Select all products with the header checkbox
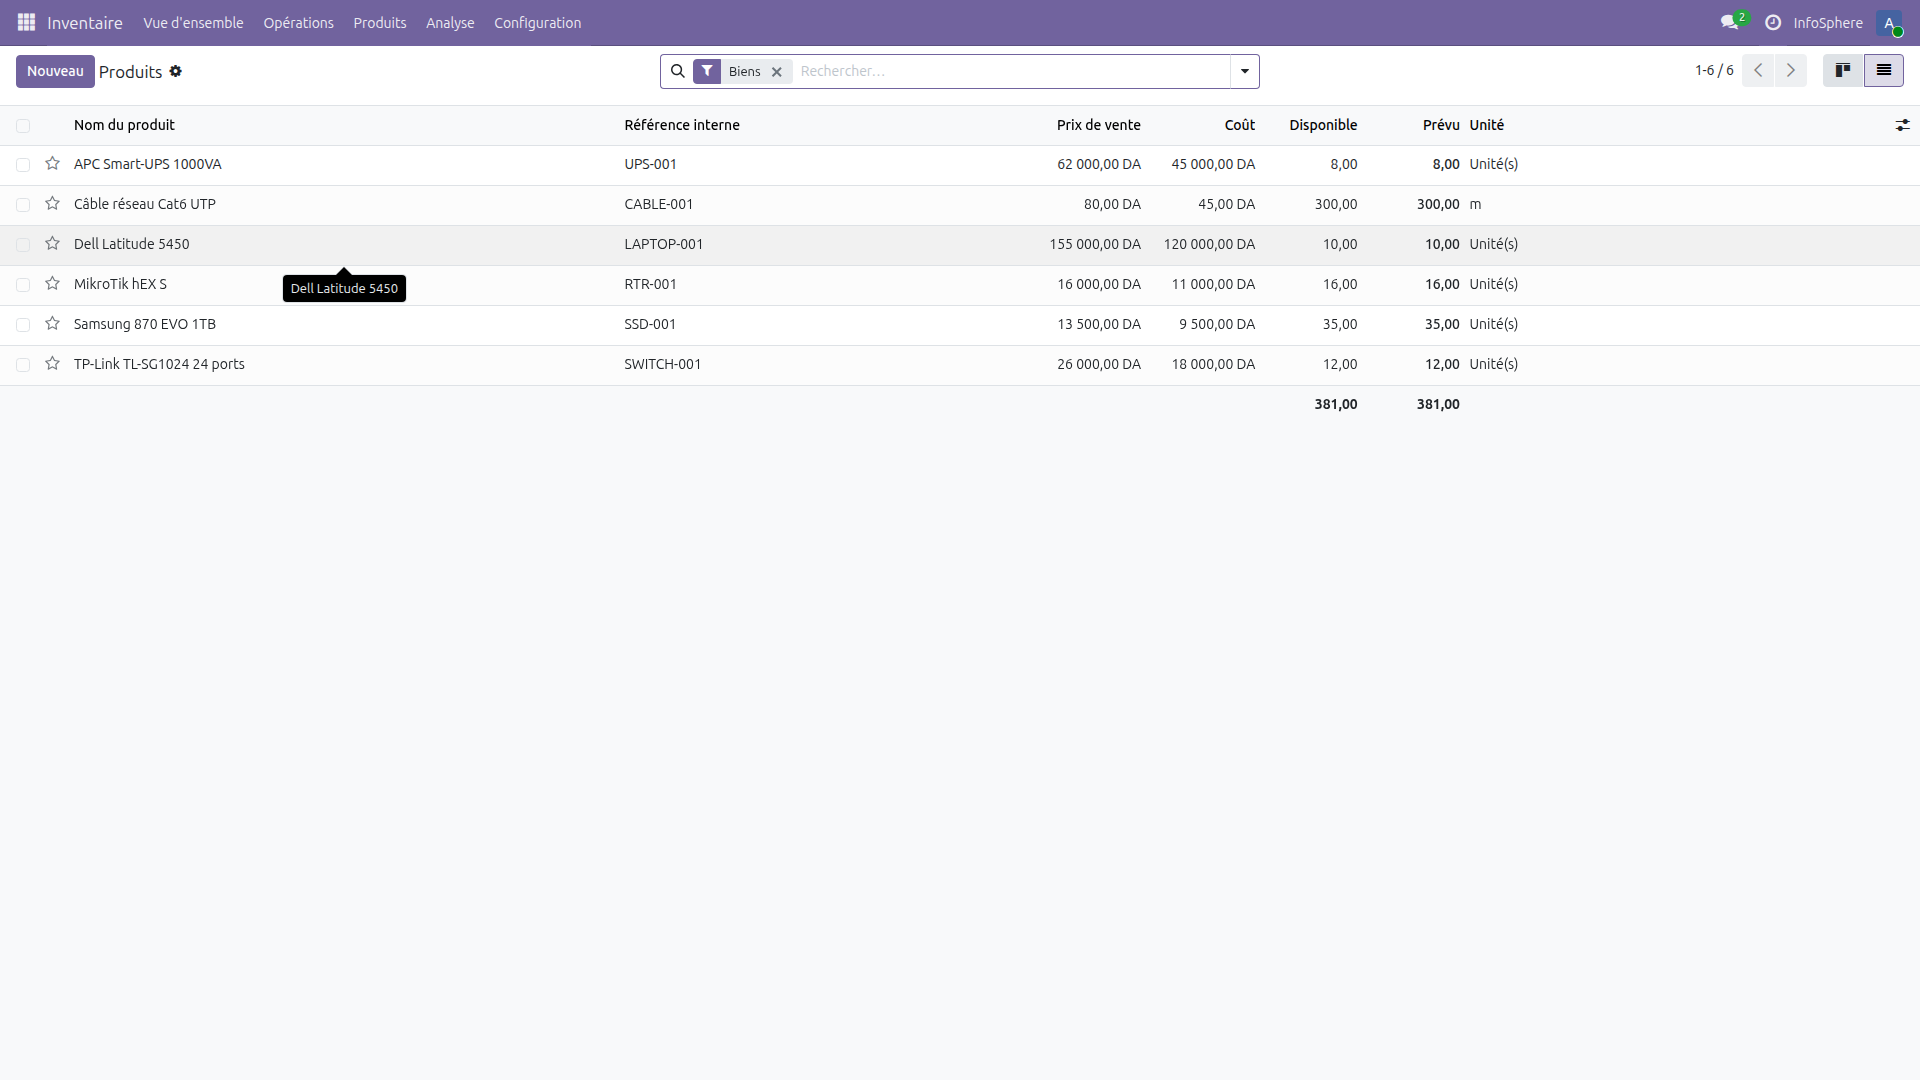This screenshot has width=1920, height=1080. coord(23,125)
